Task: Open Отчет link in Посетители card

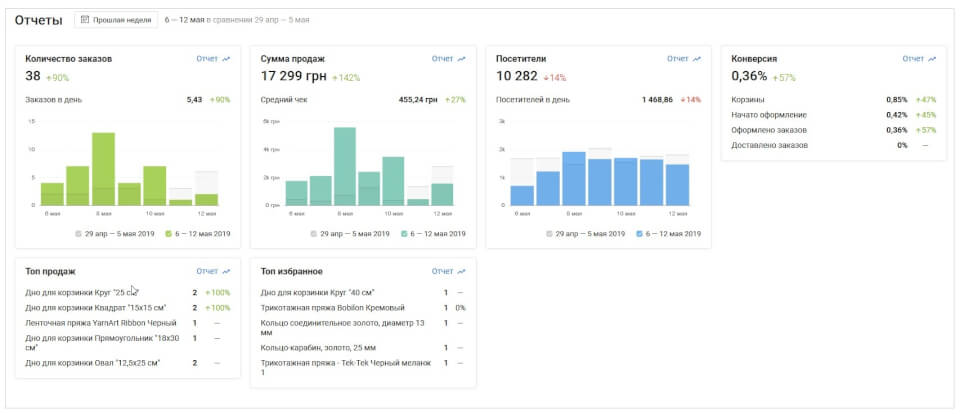Action: click(x=677, y=59)
